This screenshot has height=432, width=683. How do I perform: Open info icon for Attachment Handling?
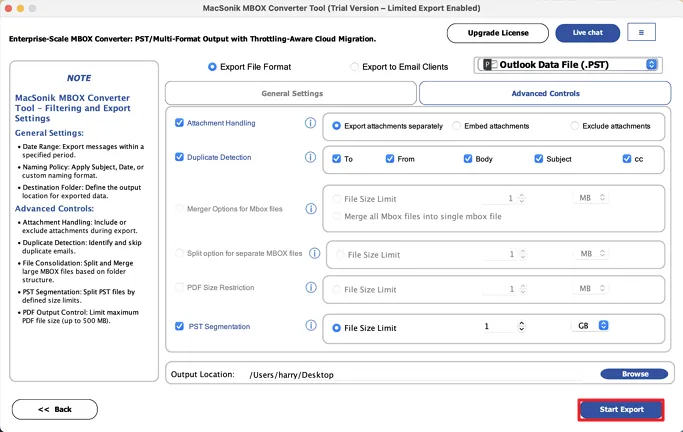pos(310,123)
